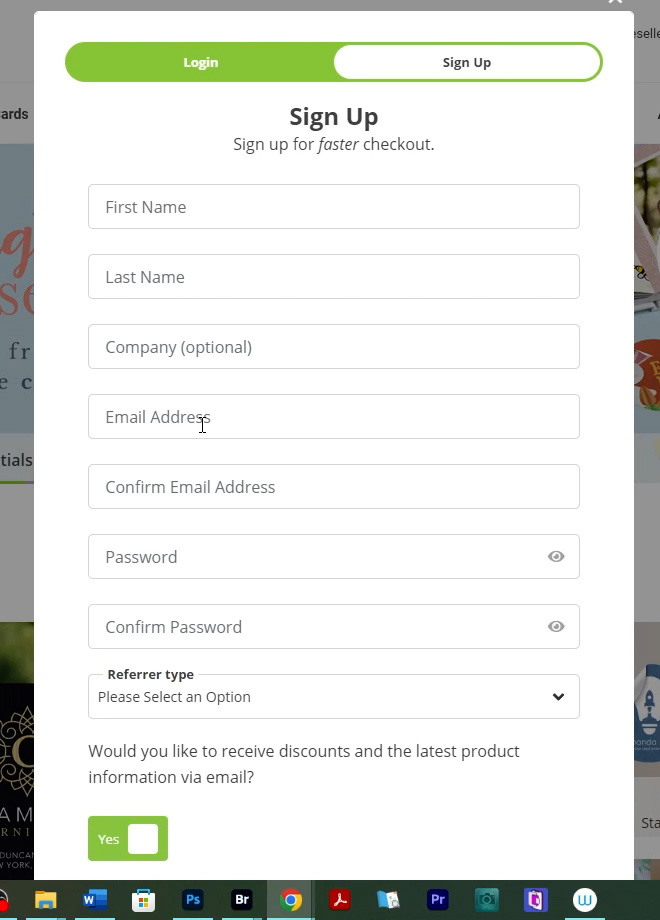Switch to the Login tab
This screenshot has height=920, width=660.
point(201,62)
